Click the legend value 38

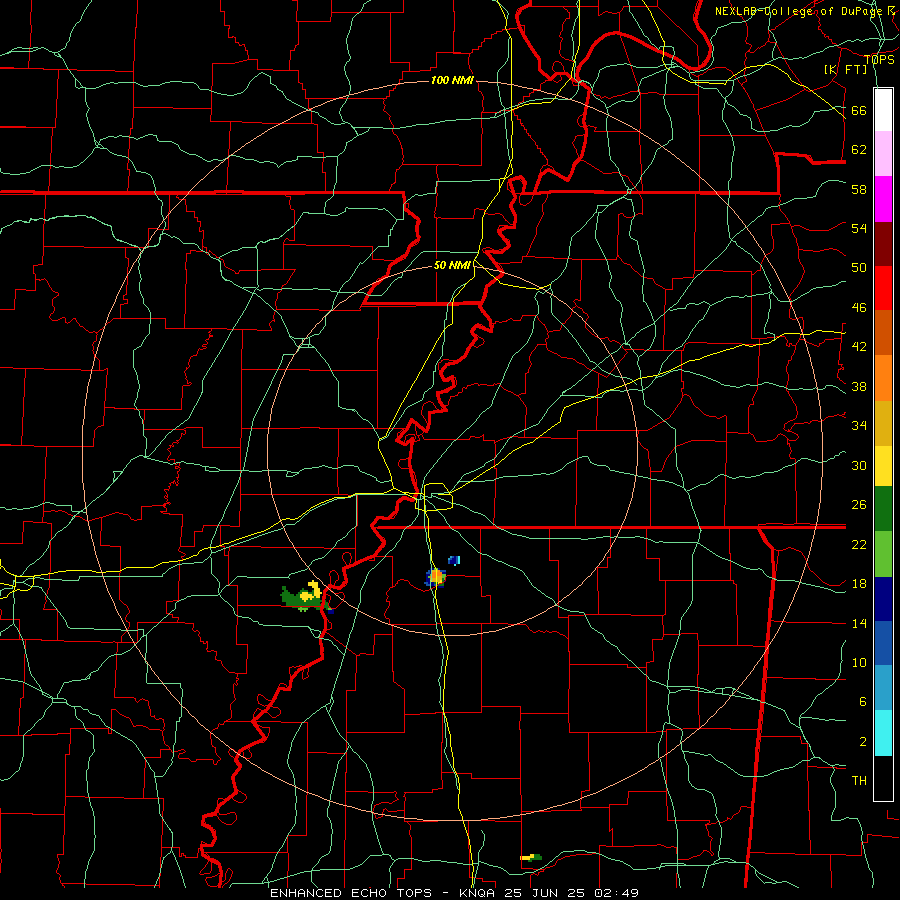tap(859, 386)
